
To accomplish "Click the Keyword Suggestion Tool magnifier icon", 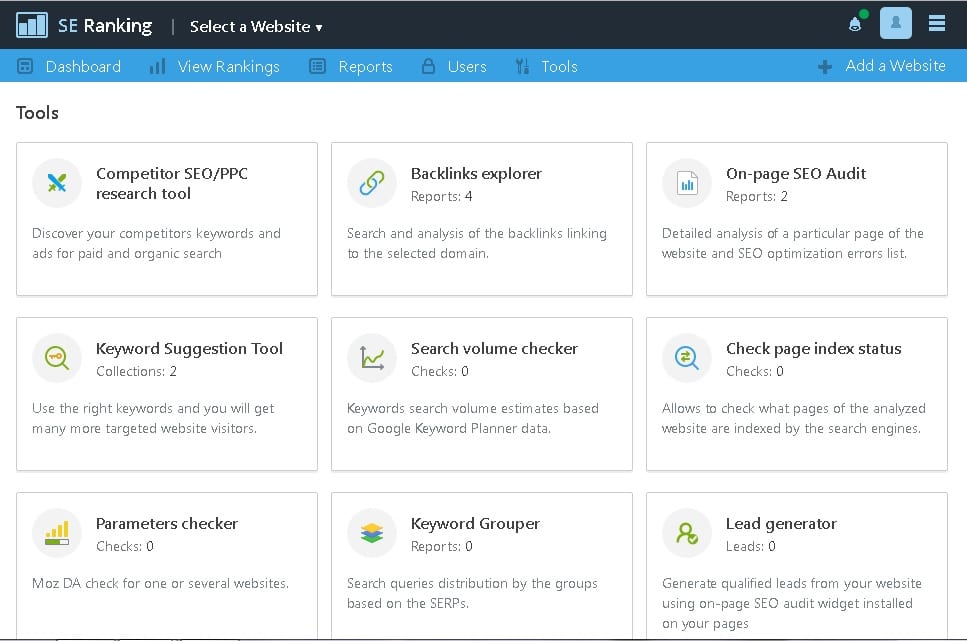I will 57,358.
